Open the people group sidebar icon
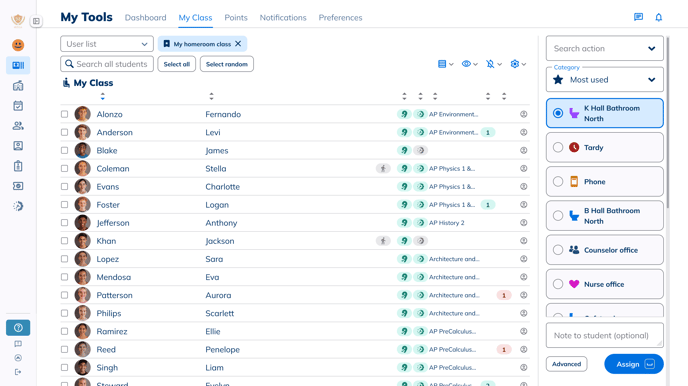 [18, 126]
